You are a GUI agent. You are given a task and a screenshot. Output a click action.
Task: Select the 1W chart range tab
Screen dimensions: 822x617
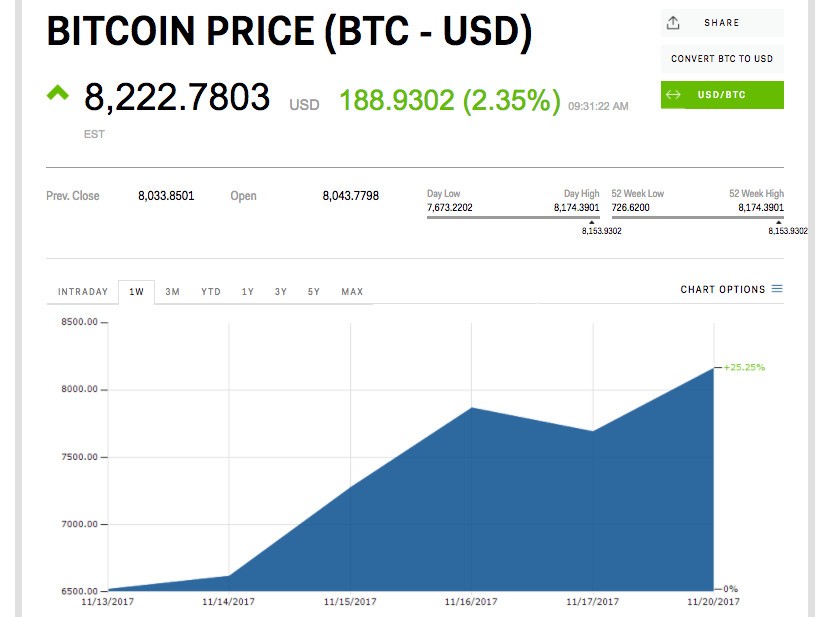pyautogui.click(x=137, y=292)
